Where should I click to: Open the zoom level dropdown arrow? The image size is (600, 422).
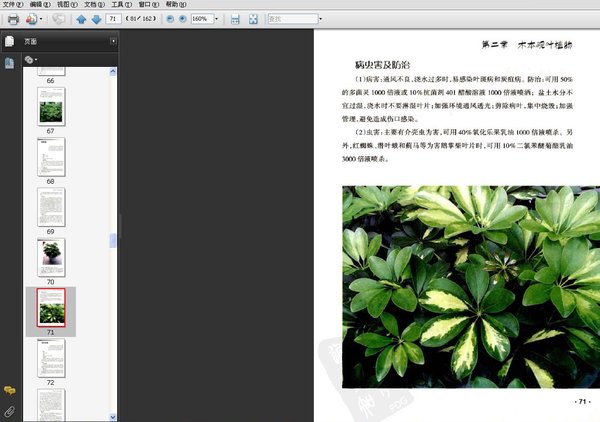pos(217,19)
